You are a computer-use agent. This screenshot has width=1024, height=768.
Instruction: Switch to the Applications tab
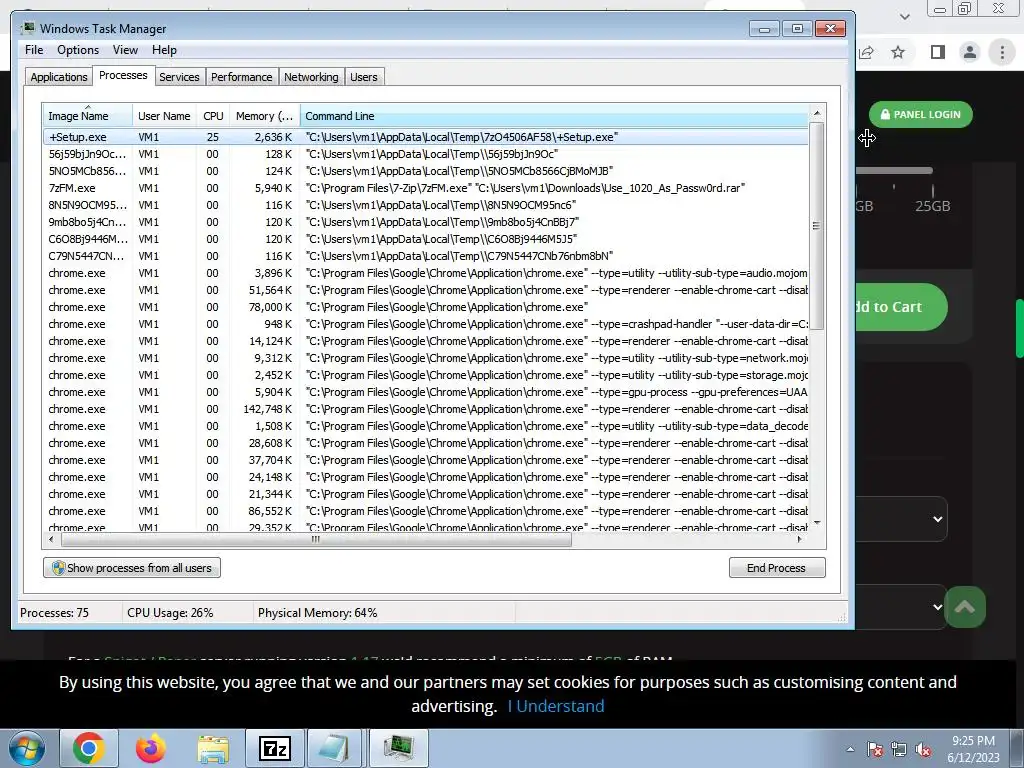tap(59, 77)
